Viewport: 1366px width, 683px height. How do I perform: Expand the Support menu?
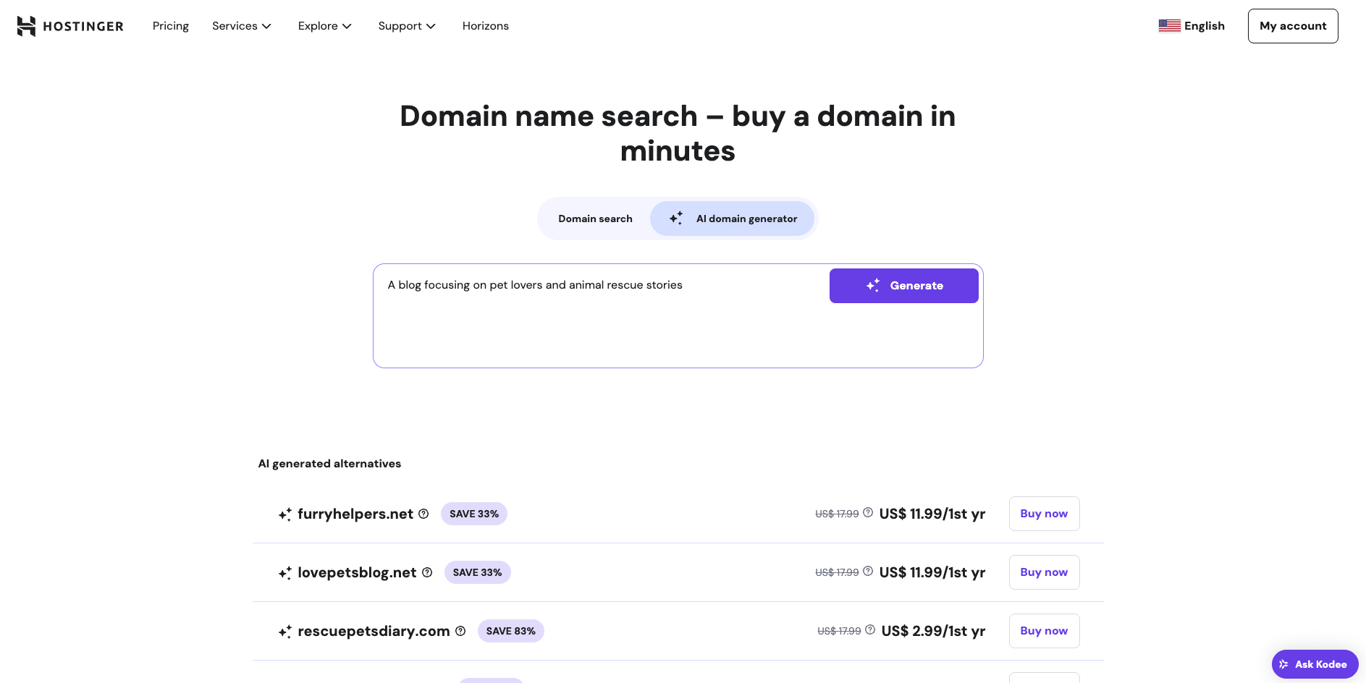406,25
